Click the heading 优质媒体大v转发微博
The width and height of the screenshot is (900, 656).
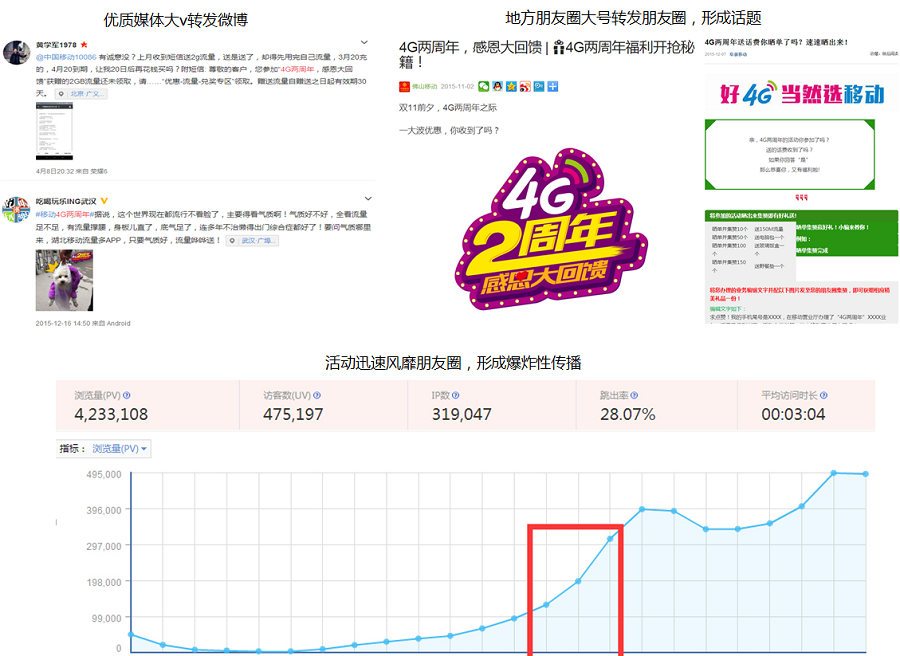tap(176, 20)
